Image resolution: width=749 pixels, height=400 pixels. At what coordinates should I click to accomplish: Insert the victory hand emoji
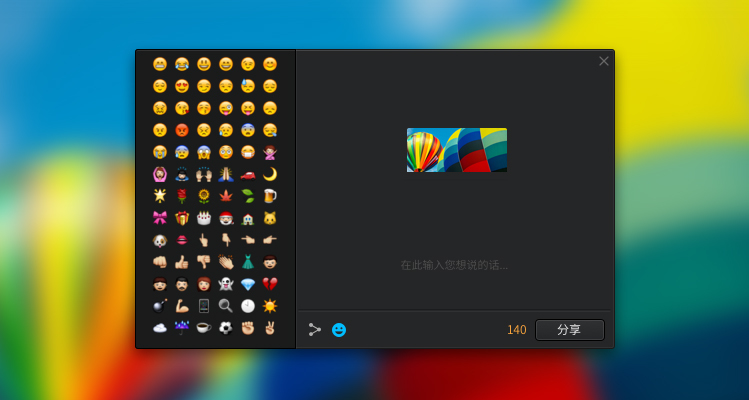click(270, 328)
